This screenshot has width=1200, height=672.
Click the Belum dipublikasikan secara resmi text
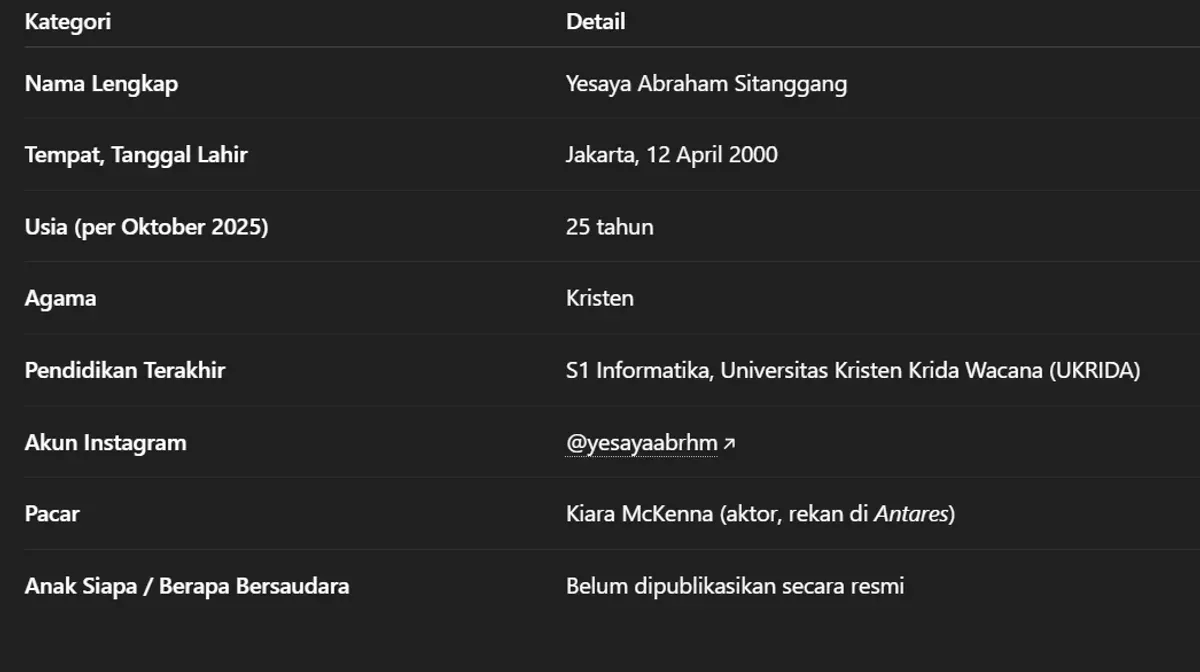coord(735,586)
